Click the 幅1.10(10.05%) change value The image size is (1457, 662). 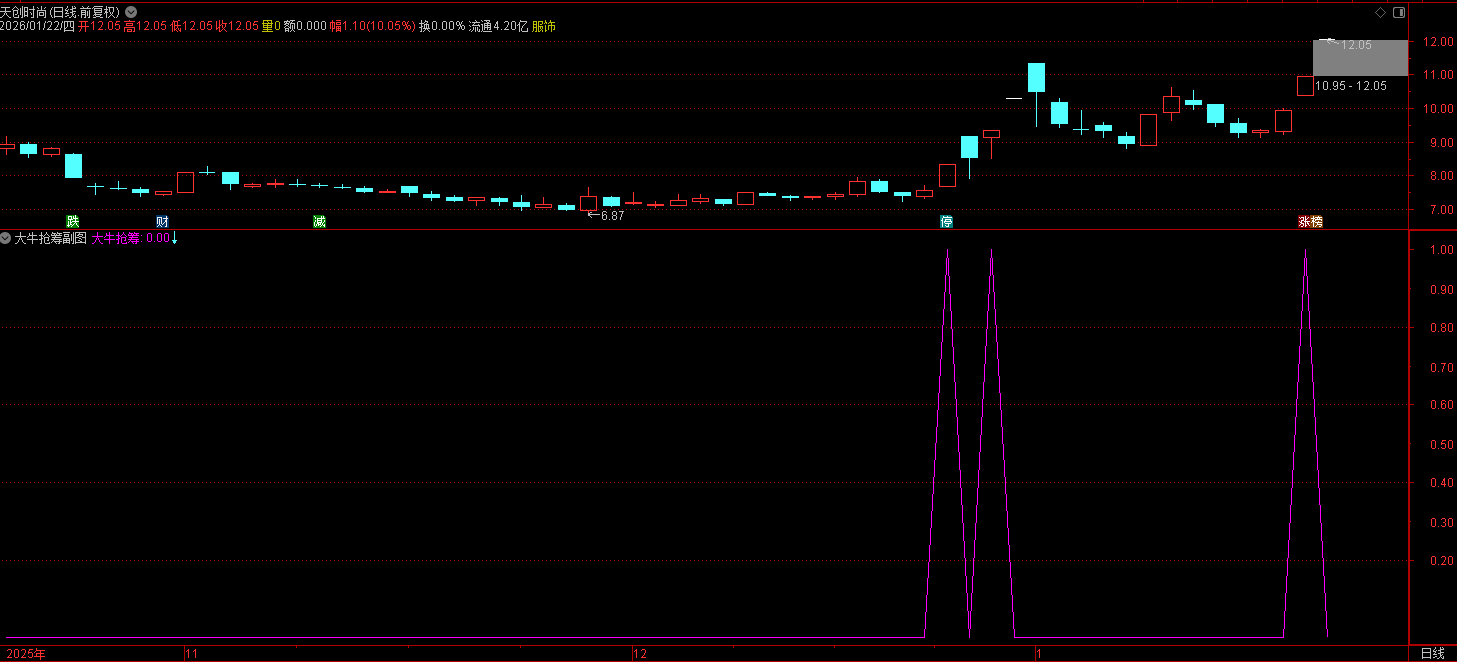(373, 27)
